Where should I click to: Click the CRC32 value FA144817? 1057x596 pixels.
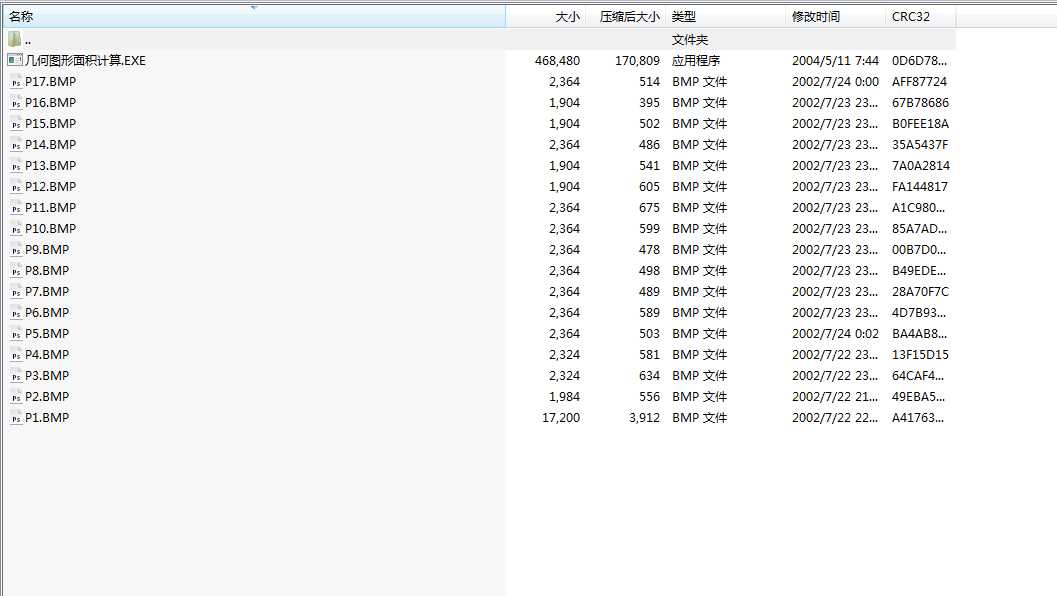click(920, 187)
